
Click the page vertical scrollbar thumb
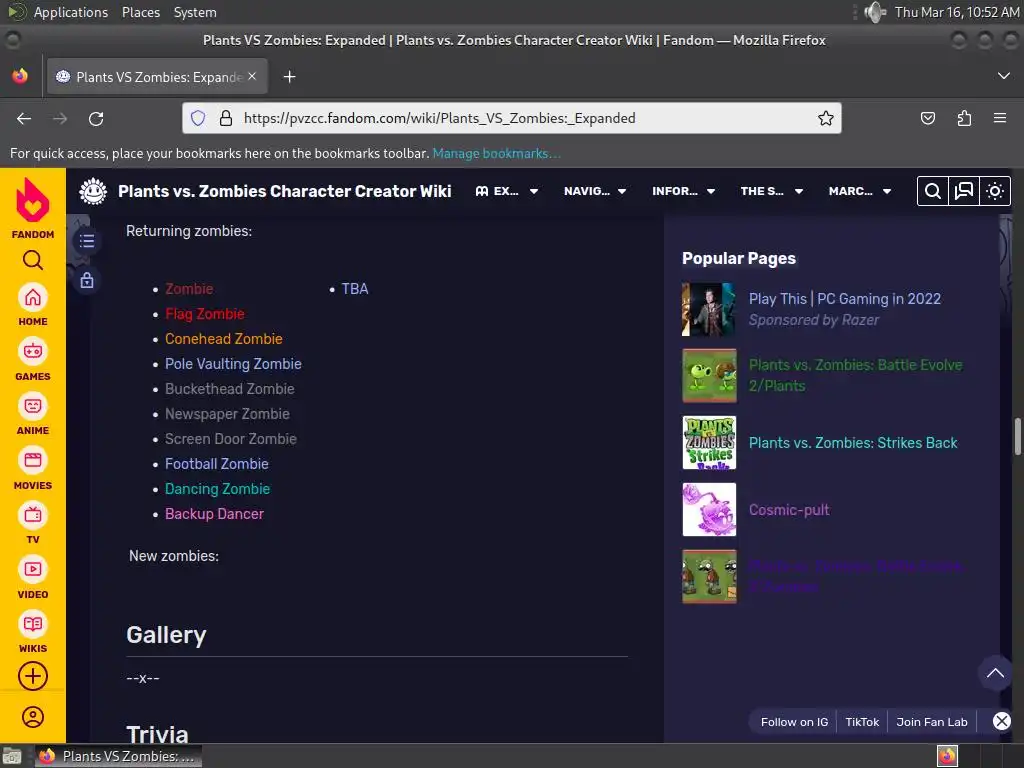[x=1017, y=436]
